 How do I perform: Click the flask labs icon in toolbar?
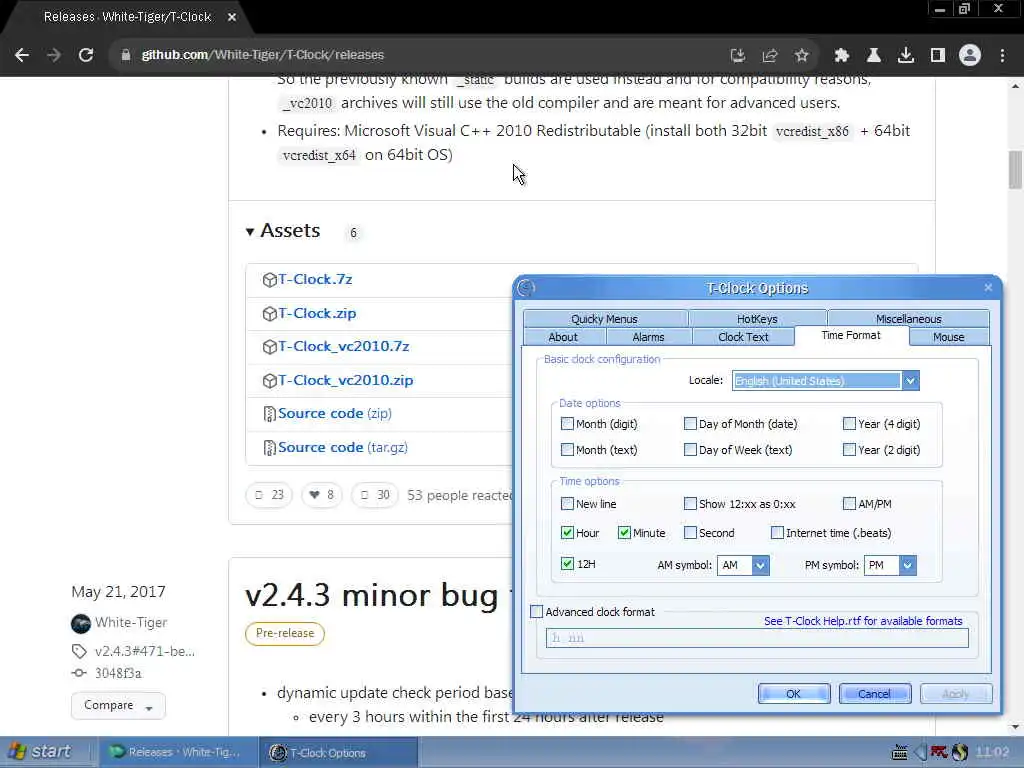point(874,56)
